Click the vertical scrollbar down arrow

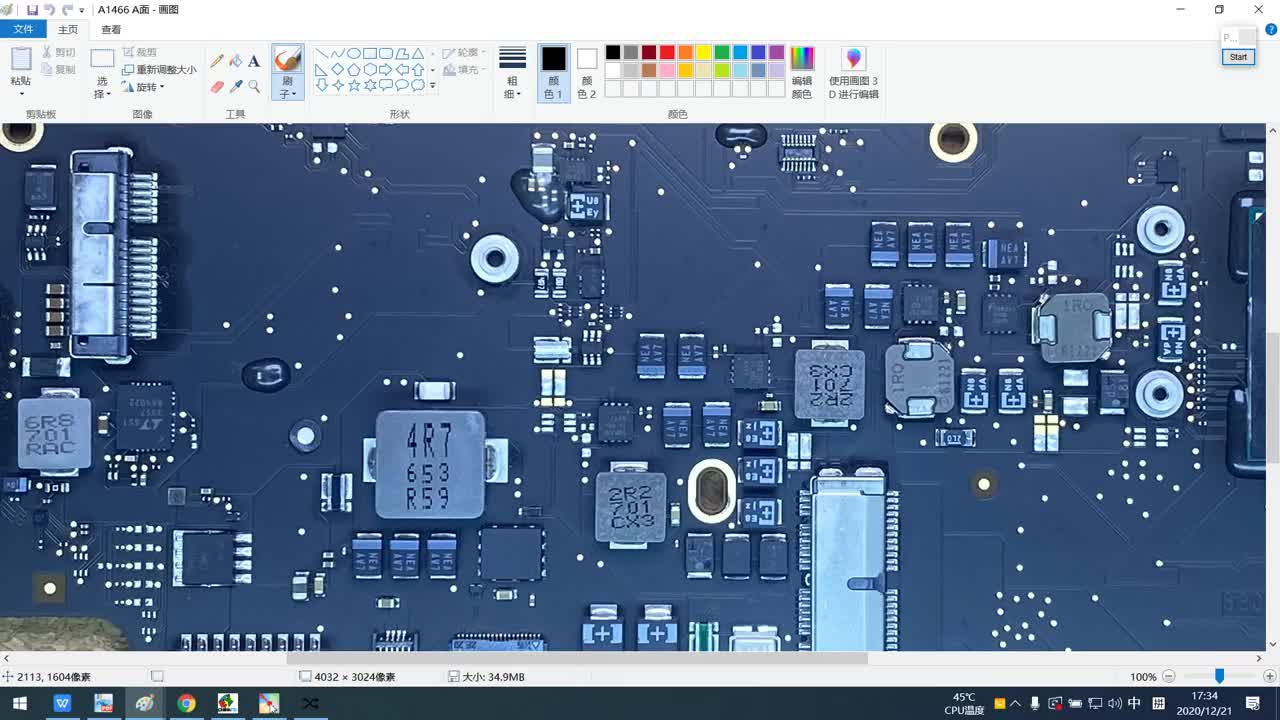(x=1272, y=644)
